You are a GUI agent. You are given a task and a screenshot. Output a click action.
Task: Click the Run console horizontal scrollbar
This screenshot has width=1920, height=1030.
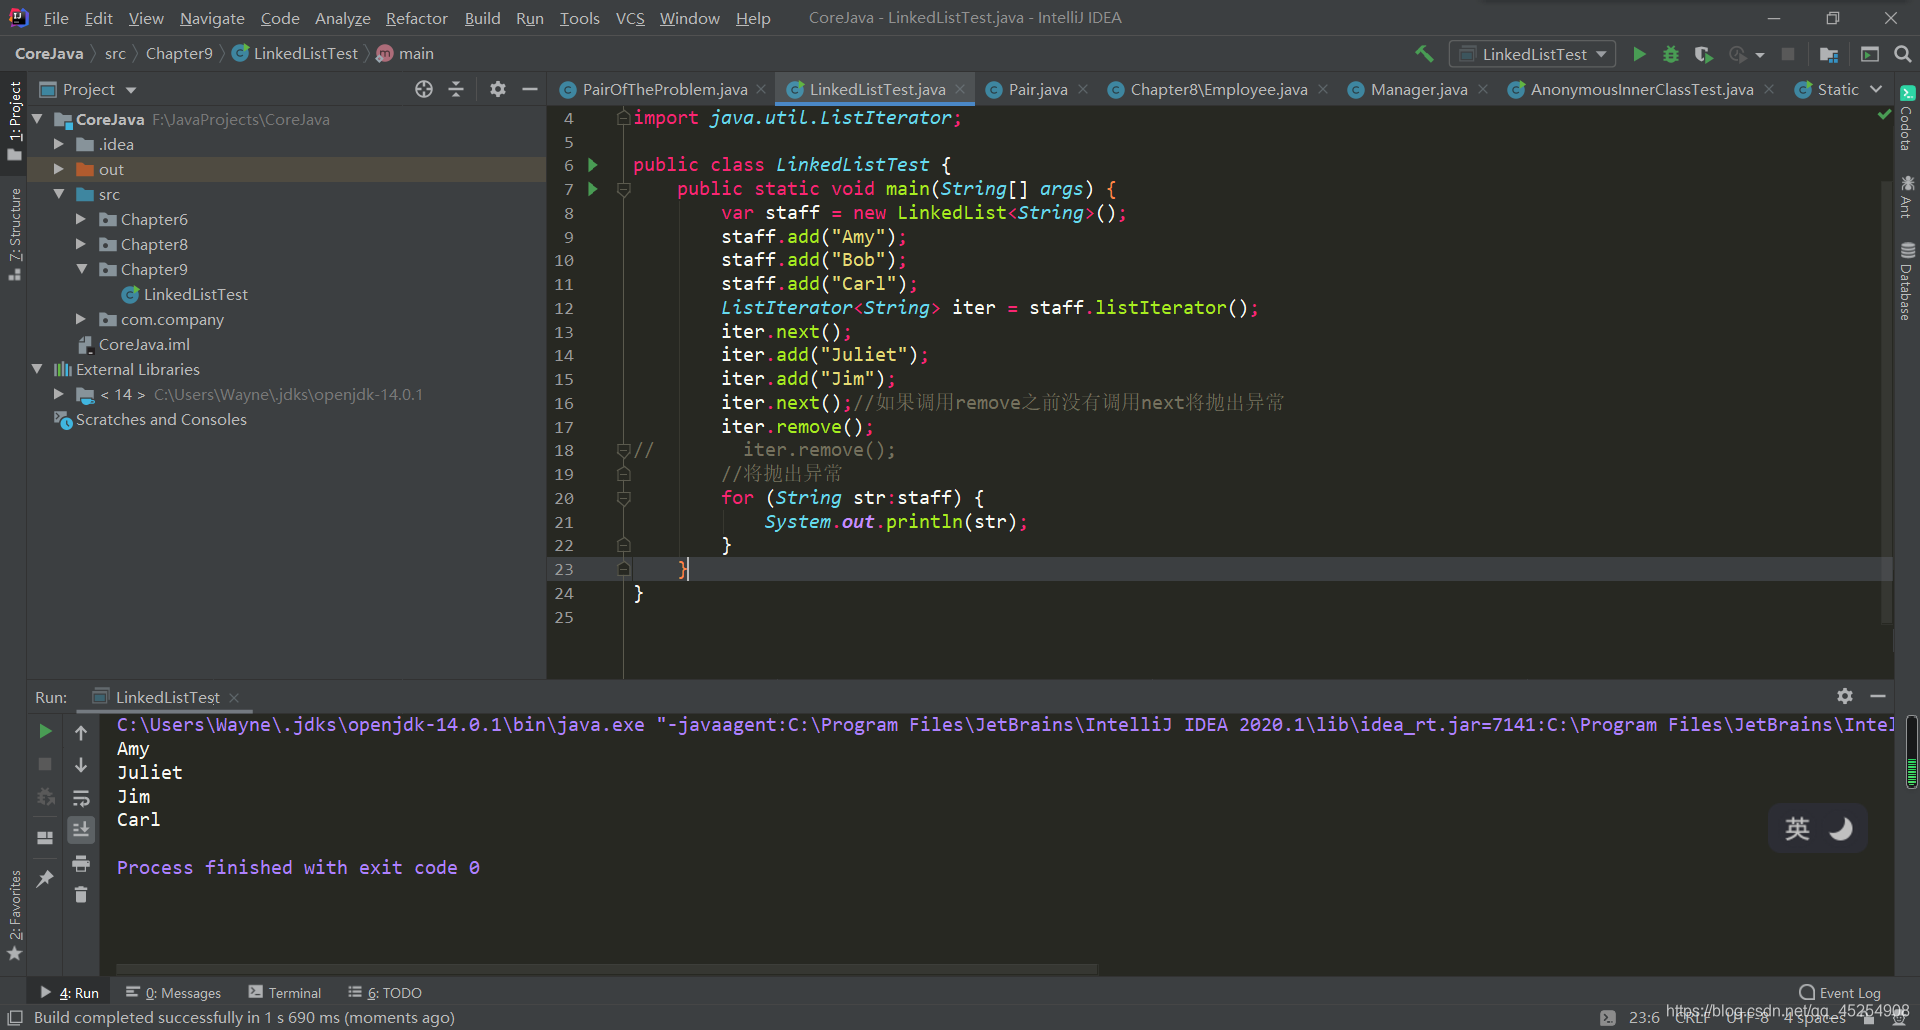tap(607, 968)
